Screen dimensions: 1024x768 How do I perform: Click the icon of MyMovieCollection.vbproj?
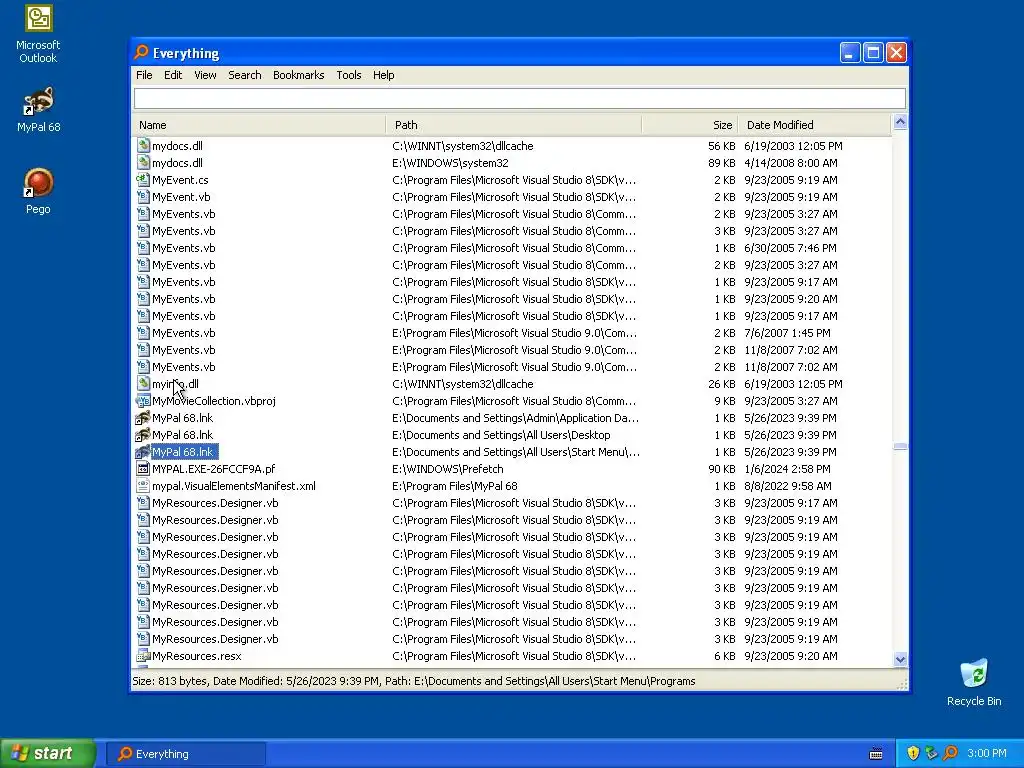pyautogui.click(x=143, y=400)
